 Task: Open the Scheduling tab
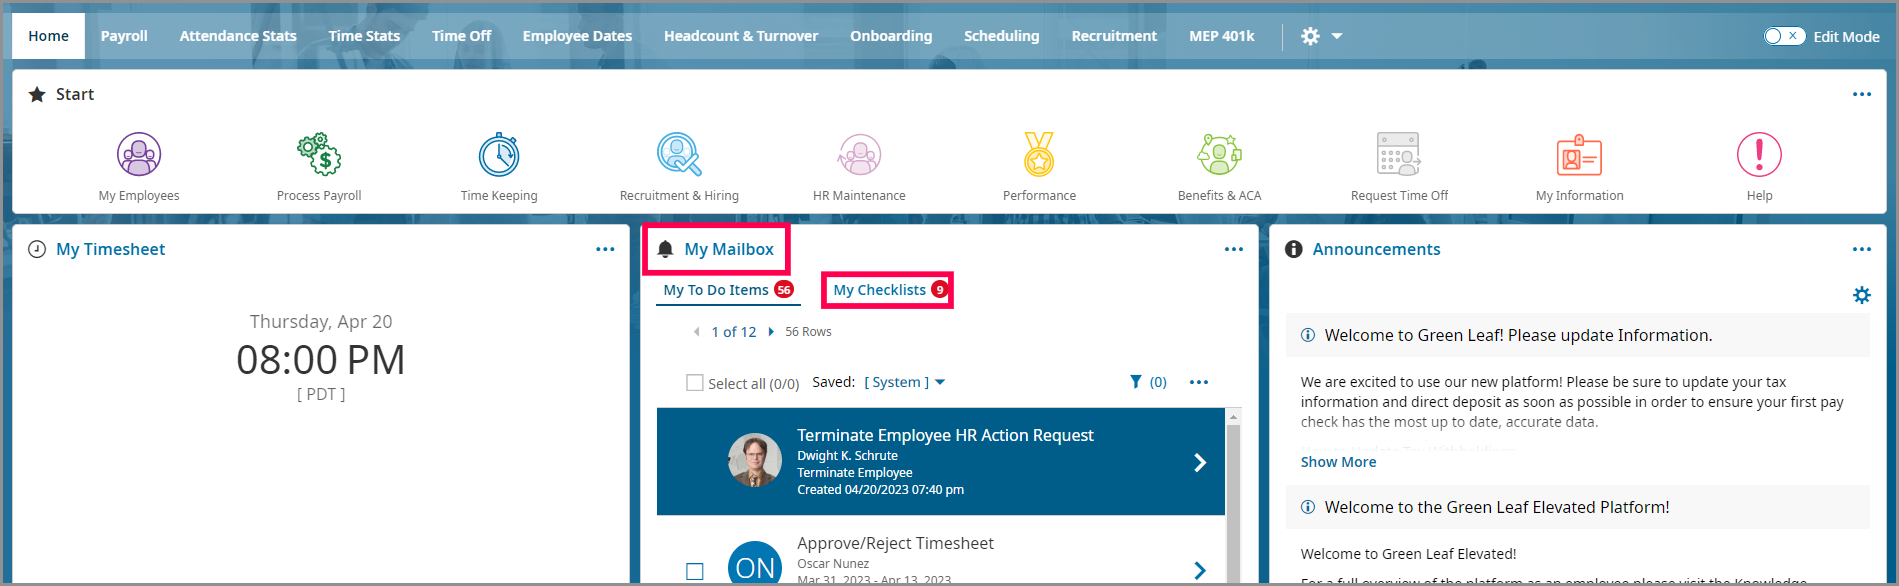click(1001, 36)
